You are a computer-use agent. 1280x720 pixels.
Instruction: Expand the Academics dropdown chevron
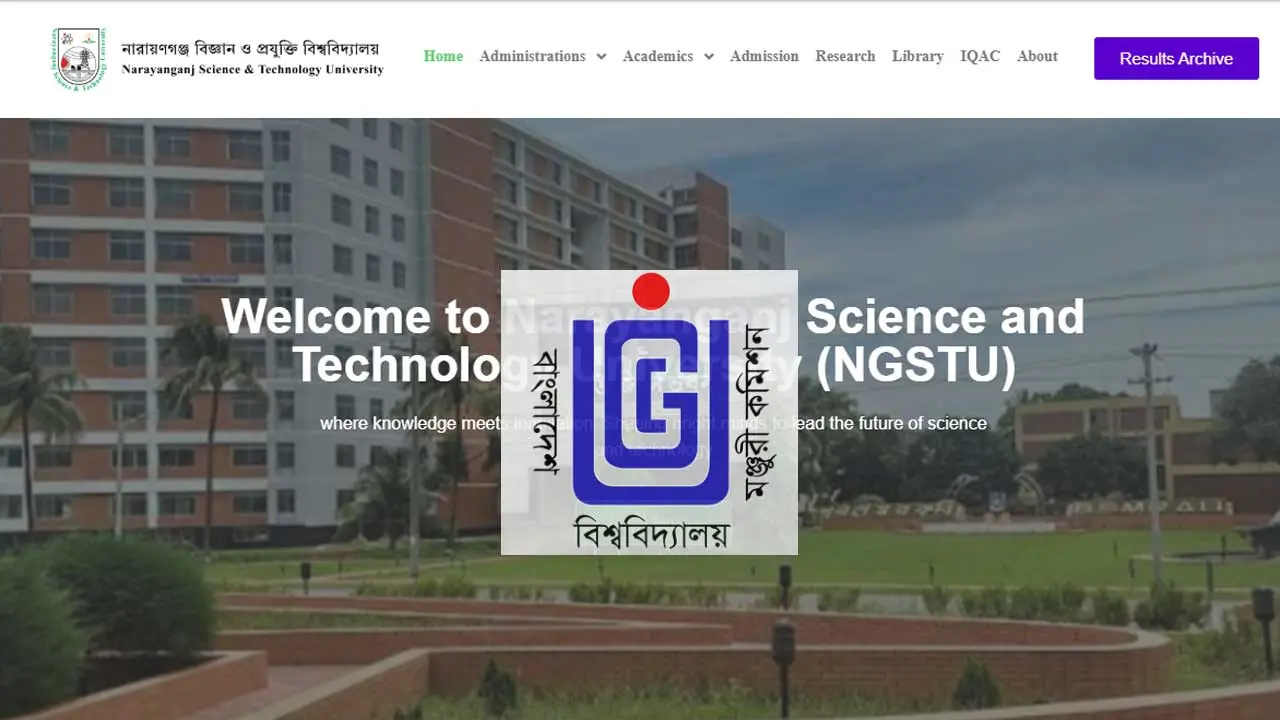(x=709, y=57)
